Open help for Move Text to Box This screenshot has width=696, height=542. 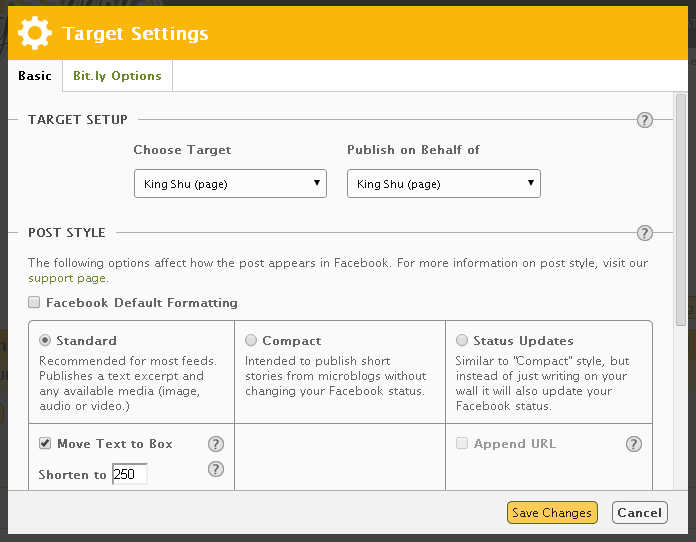(x=216, y=444)
